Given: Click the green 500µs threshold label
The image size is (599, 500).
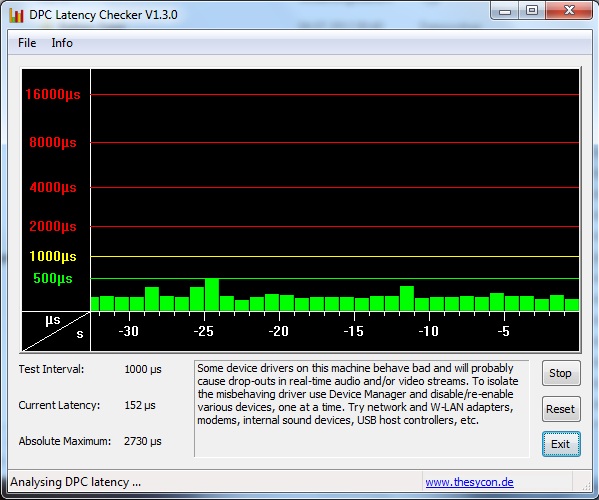Looking at the screenshot, I should coord(53,278).
